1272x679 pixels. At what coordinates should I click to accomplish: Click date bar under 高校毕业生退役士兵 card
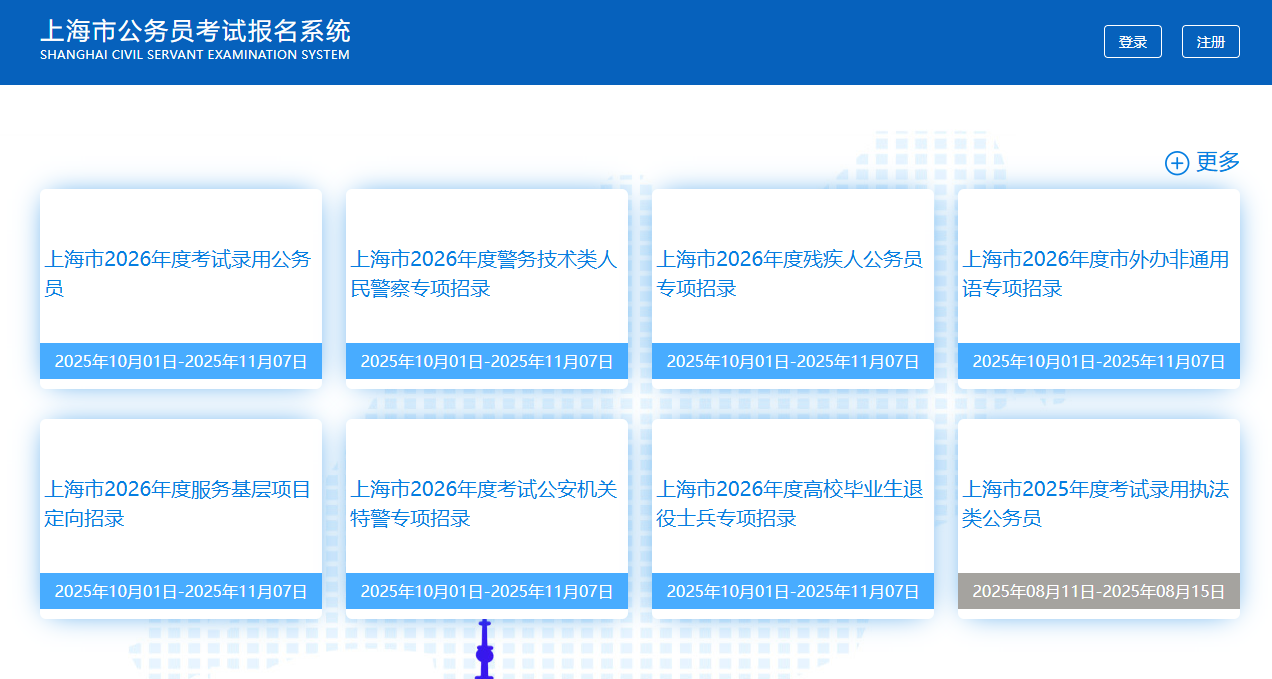click(793, 591)
